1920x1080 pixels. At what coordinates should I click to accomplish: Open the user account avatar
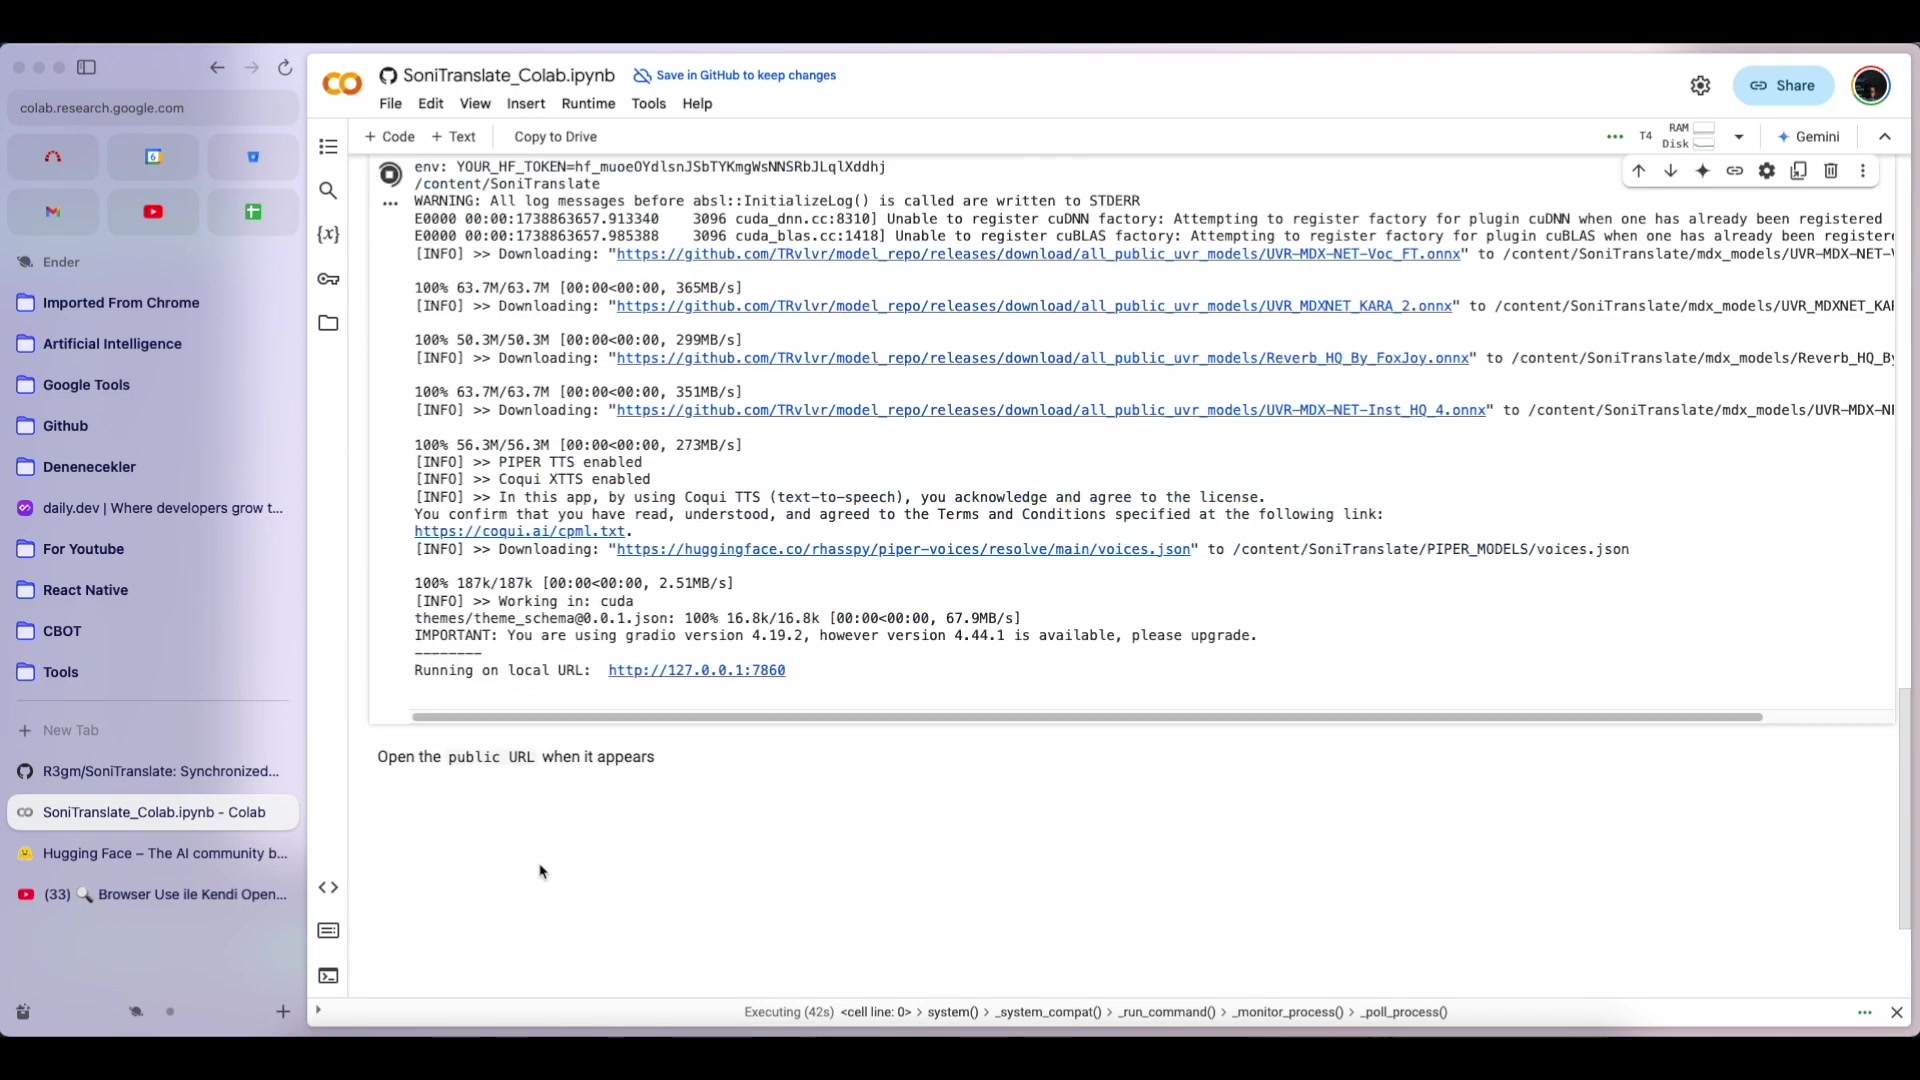[x=1871, y=86]
